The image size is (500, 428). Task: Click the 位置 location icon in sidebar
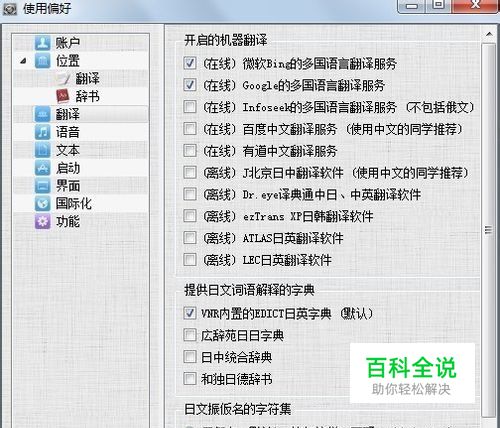[x=43, y=61]
